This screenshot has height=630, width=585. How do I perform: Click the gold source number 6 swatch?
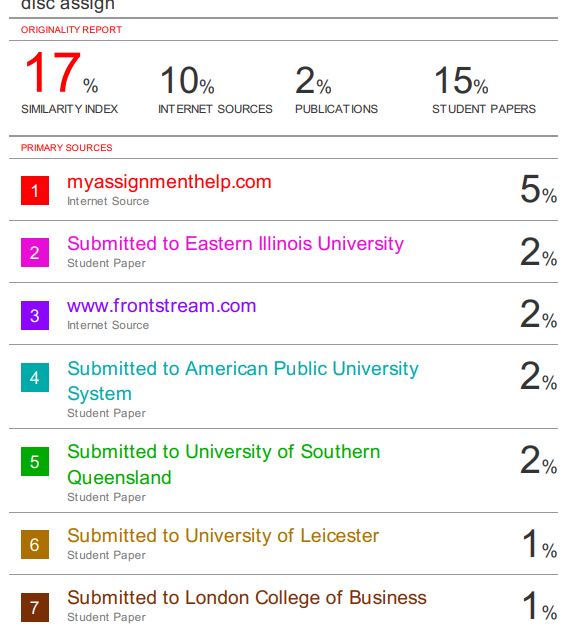35,544
